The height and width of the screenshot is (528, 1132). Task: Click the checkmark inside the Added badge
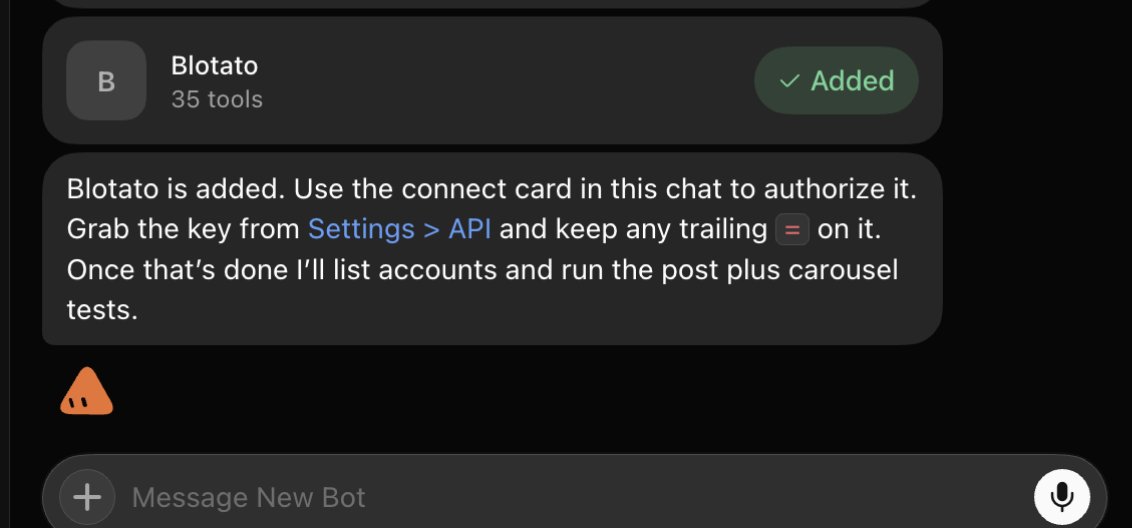pyautogui.click(x=790, y=81)
